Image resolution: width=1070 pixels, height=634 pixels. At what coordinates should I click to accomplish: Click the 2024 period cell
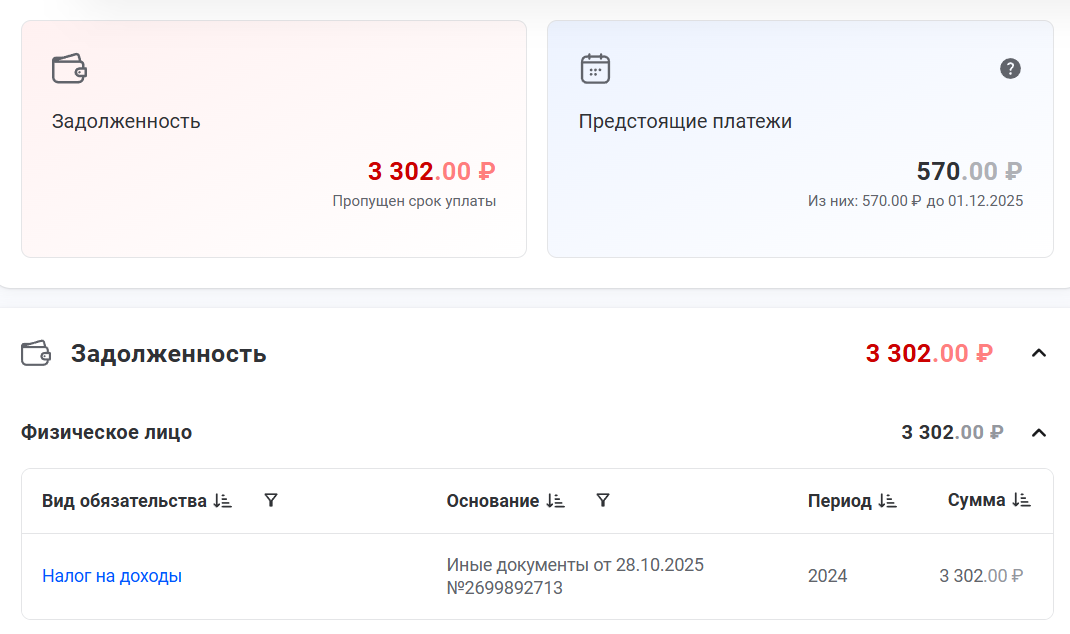[827, 576]
